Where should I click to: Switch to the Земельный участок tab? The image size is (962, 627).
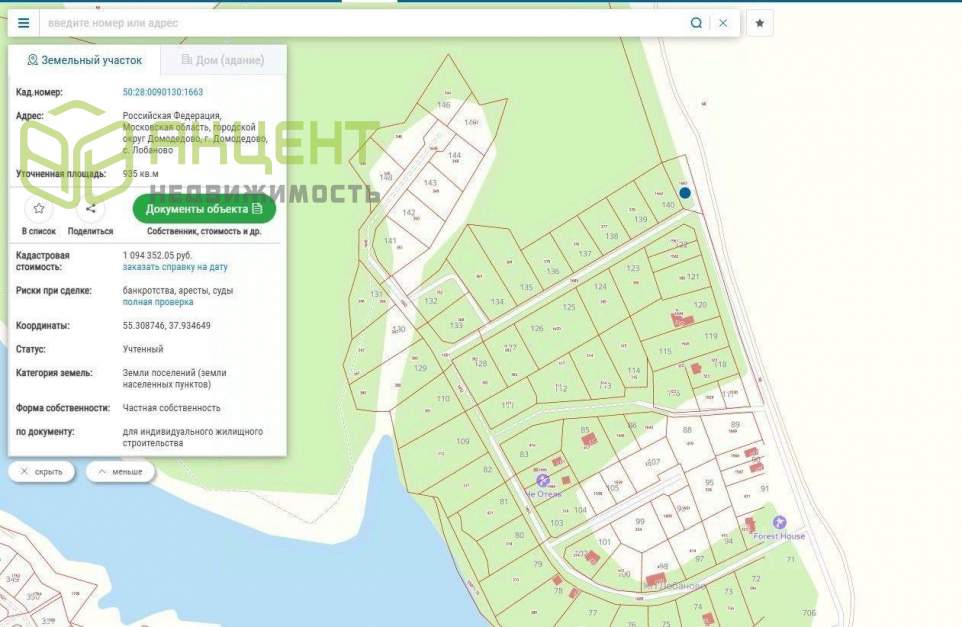(x=84, y=60)
